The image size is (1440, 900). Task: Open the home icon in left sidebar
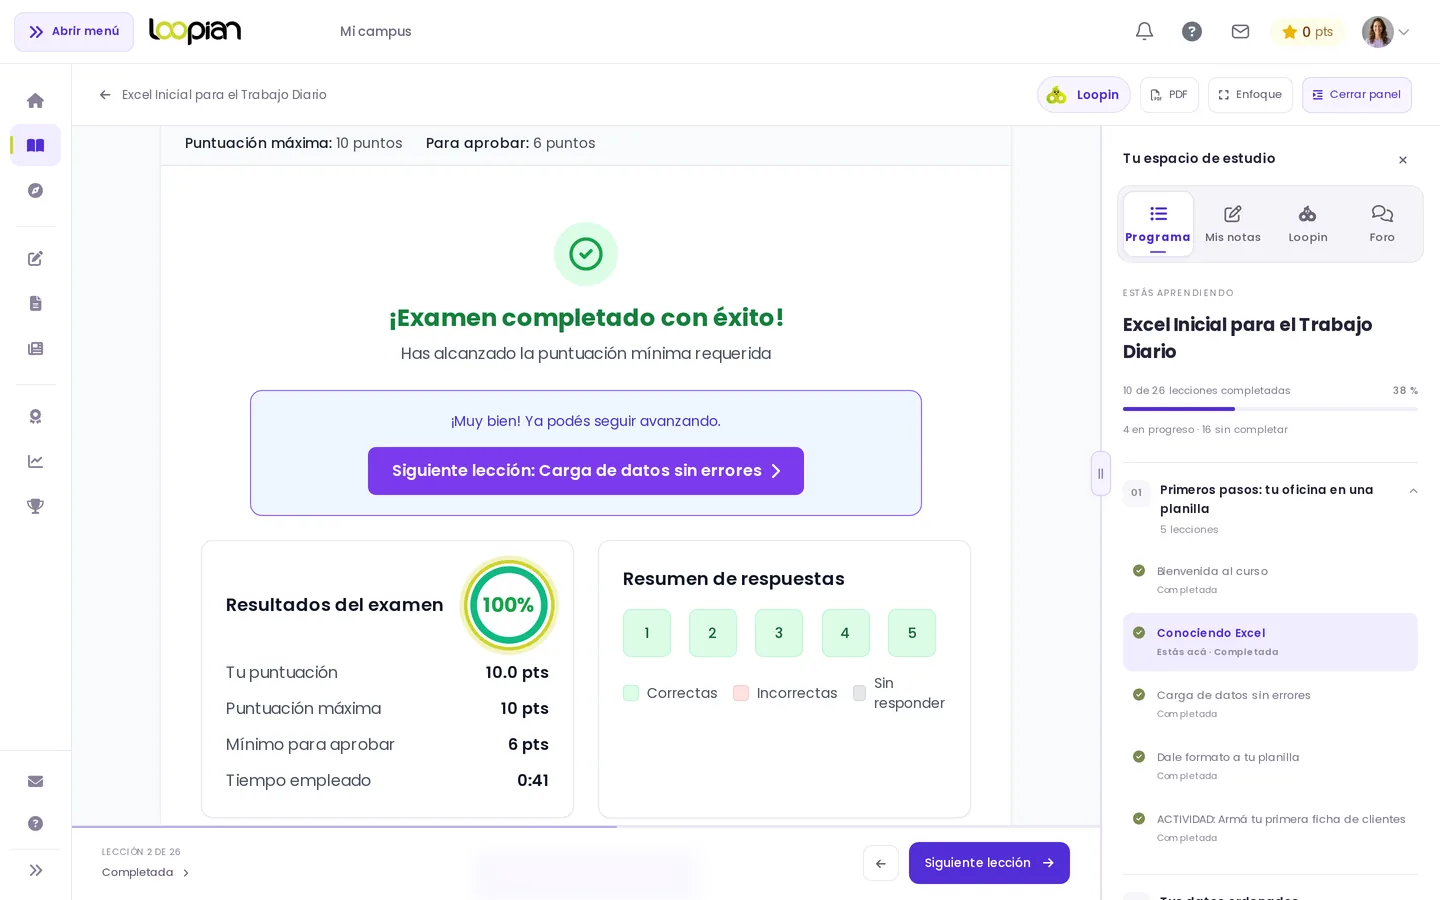[x=35, y=101]
